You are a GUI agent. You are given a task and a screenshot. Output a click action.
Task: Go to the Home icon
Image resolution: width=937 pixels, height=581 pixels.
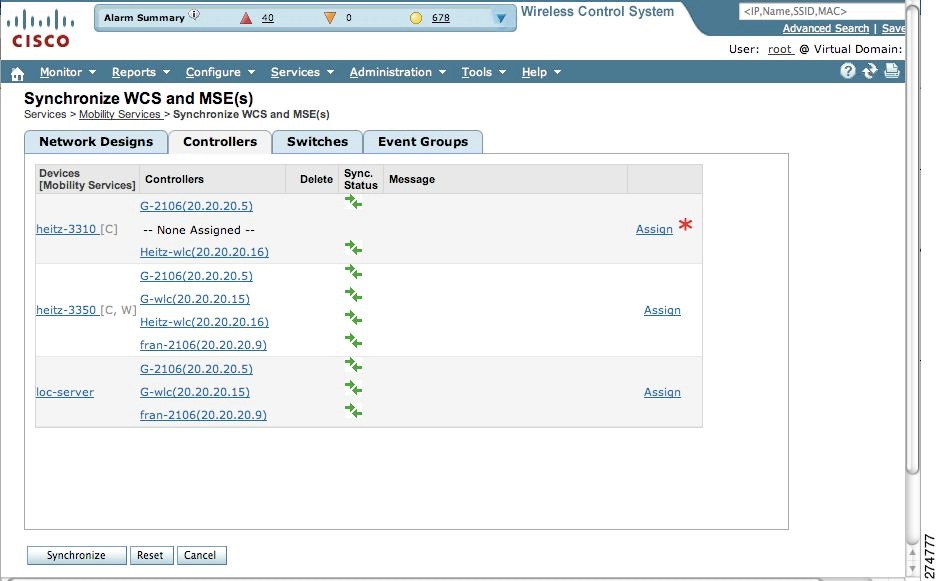pos(17,73)
